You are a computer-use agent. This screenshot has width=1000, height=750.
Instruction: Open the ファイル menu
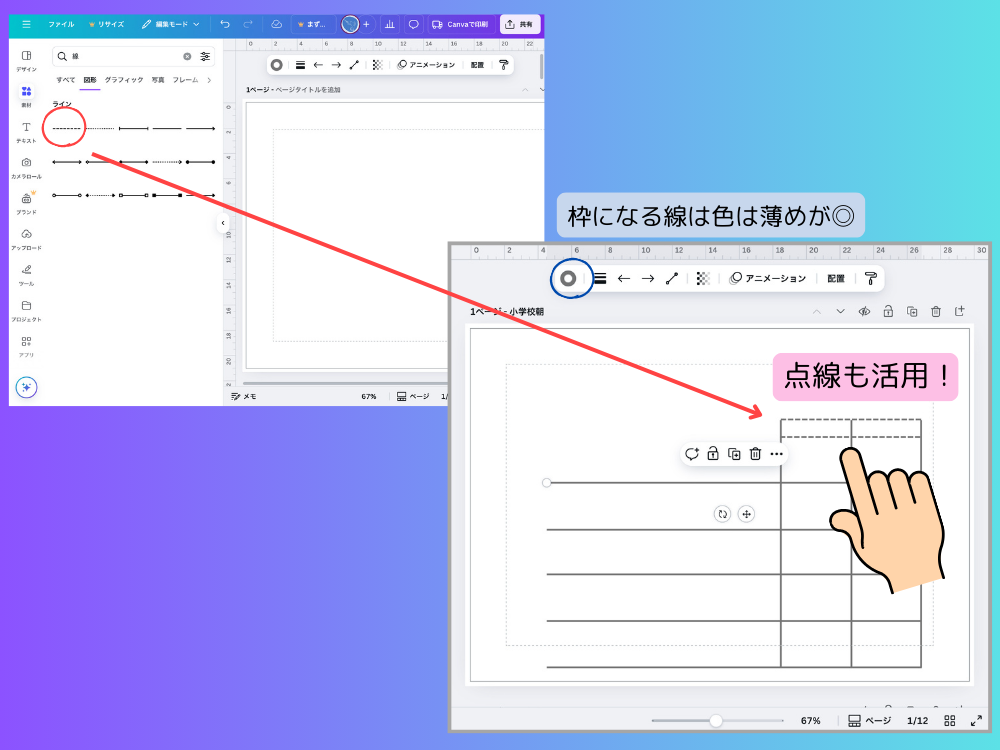tap(61, 24)
